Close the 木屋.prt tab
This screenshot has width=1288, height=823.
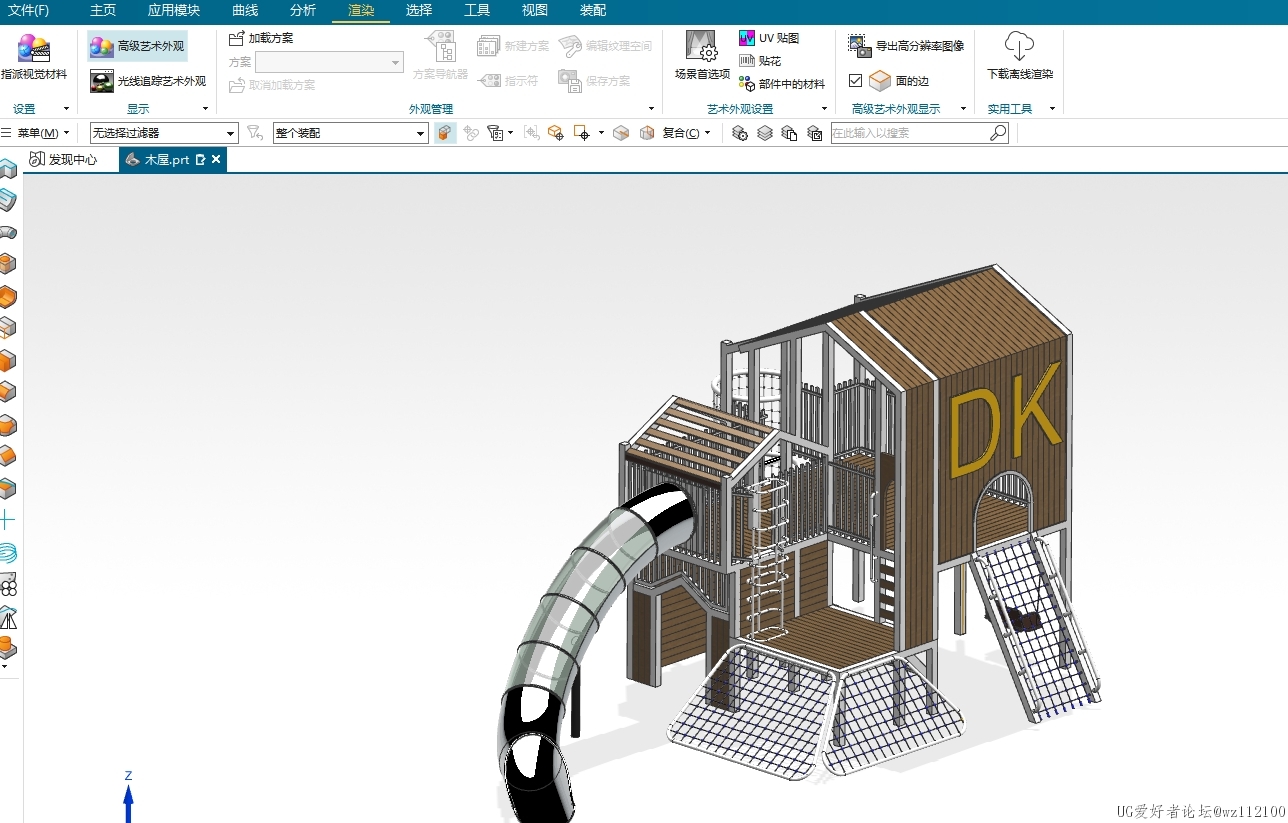(x=216, y=159)
